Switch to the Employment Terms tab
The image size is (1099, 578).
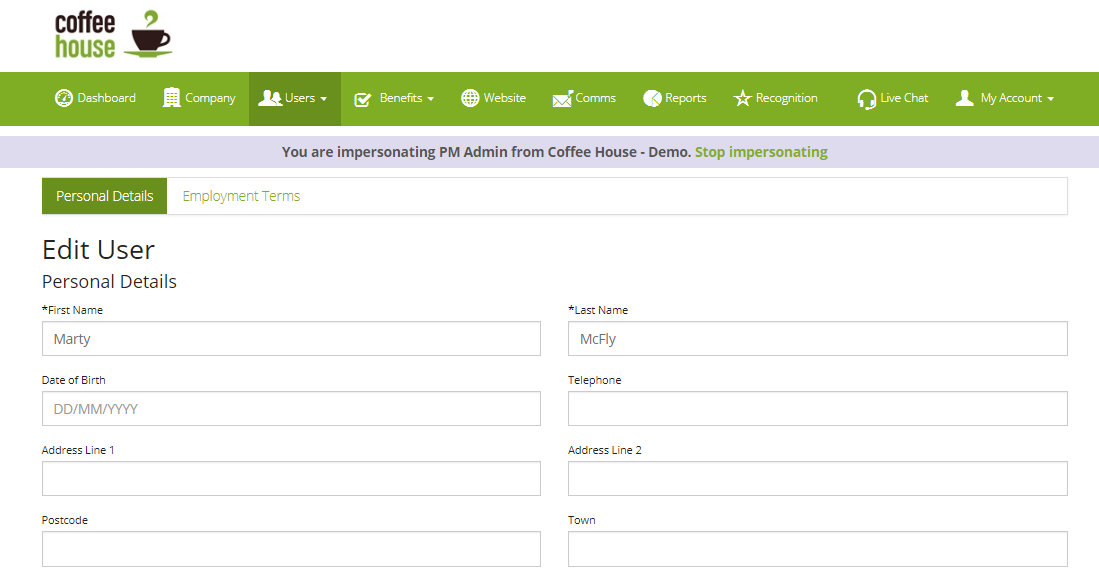(x=241, y=195)
